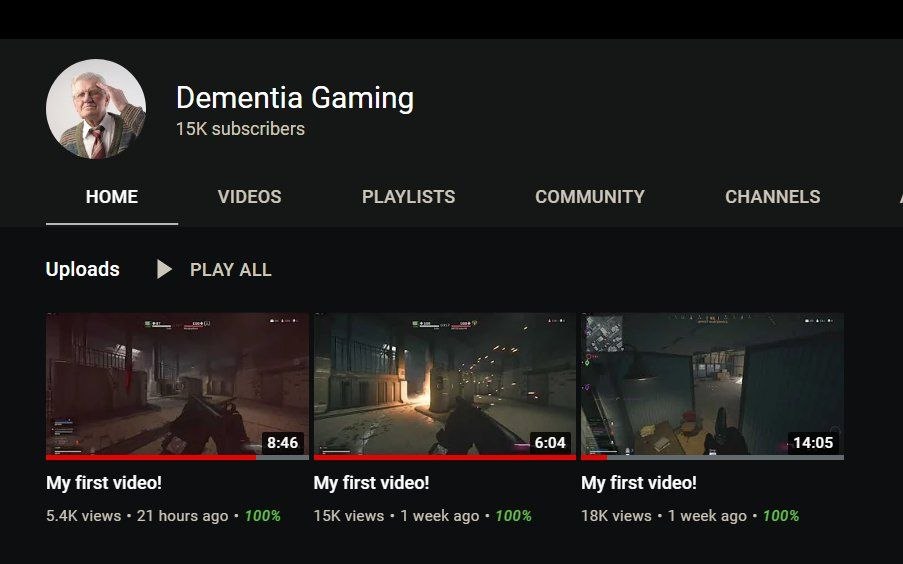Click the 15K subscribers text
903x564 pixels.
tap(240, 128)
